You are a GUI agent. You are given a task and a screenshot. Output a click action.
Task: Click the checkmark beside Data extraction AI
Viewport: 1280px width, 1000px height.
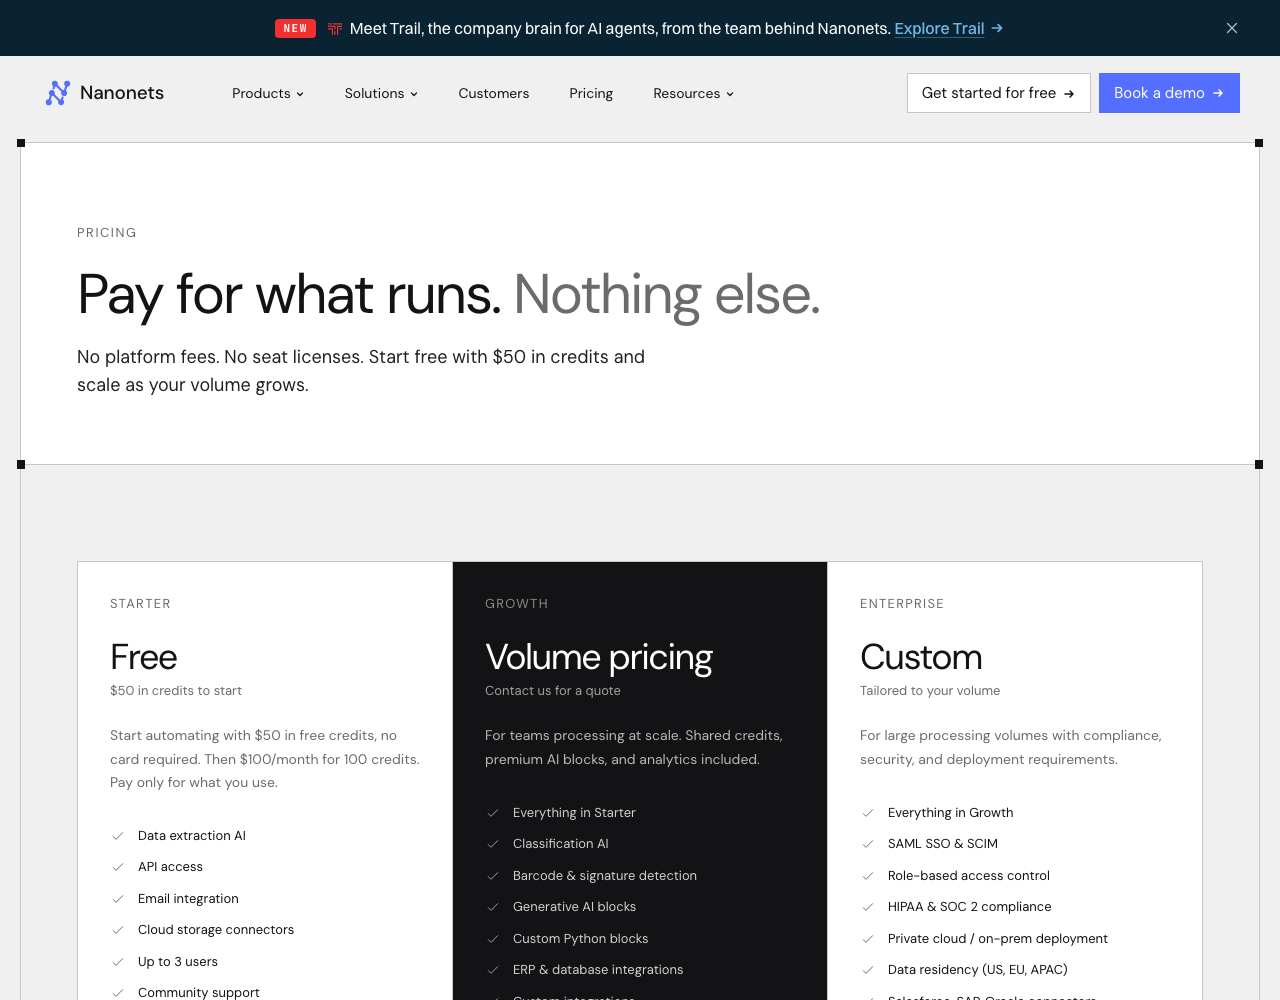118,836
